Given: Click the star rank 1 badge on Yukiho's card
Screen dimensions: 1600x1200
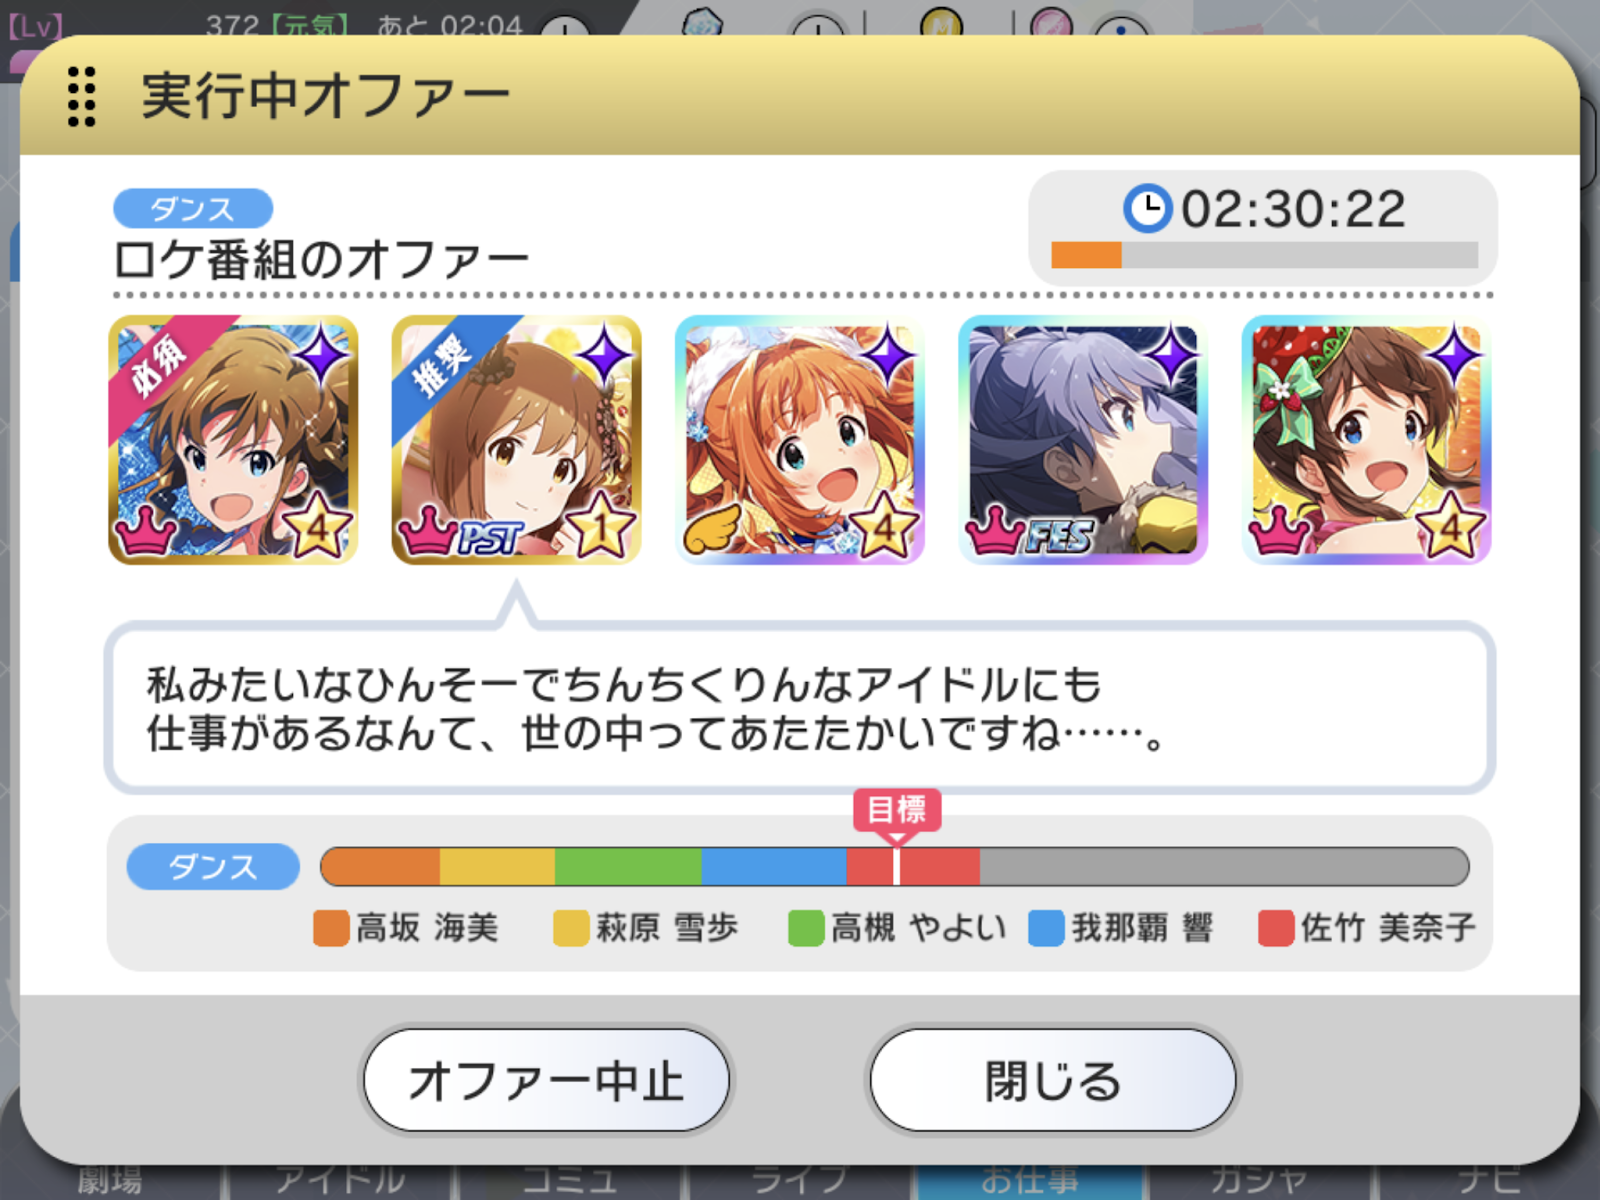Looking at the screenshot, I should pos(601,526).
